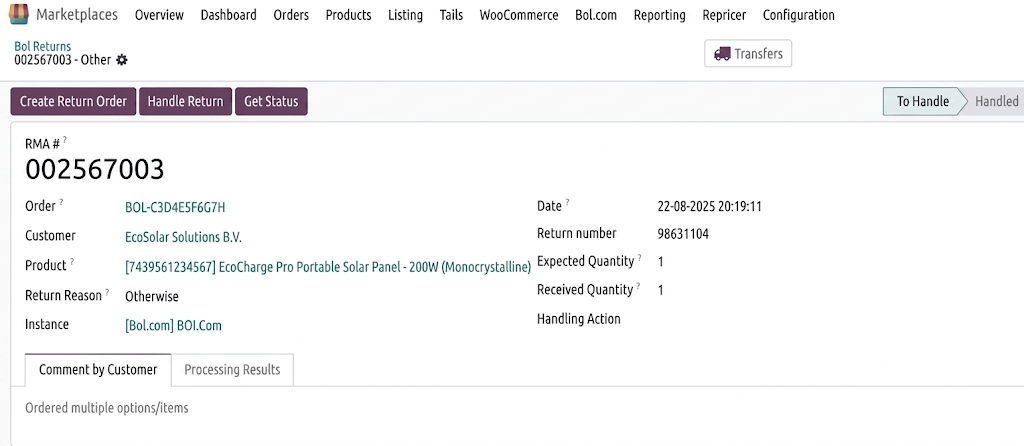This screenshot has width=1024, height=446.
Task: Click the Handle Return button
Action: tap(185, 101)
